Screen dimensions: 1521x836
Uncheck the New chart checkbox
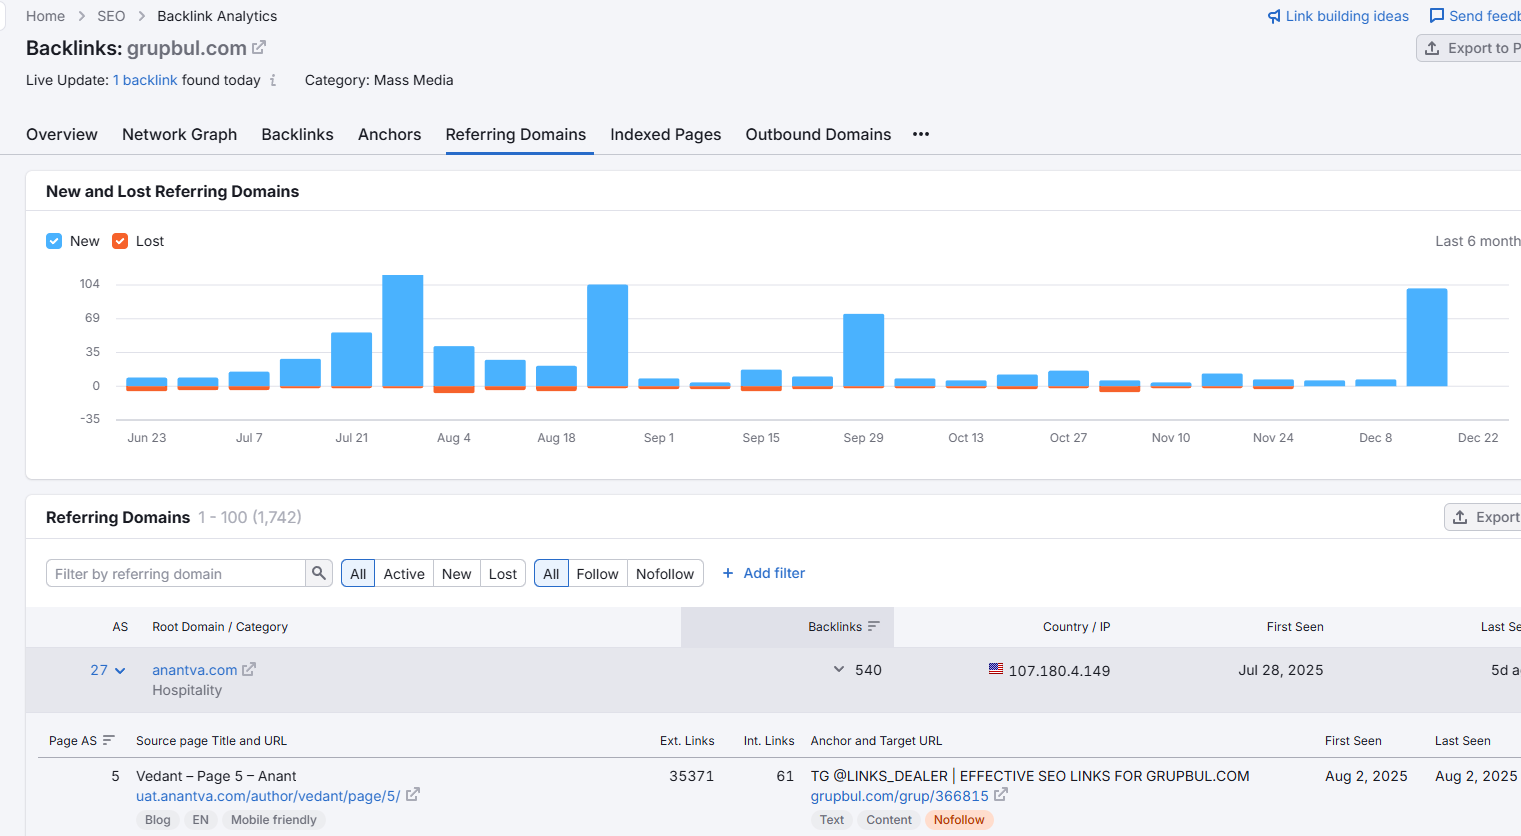54,241
